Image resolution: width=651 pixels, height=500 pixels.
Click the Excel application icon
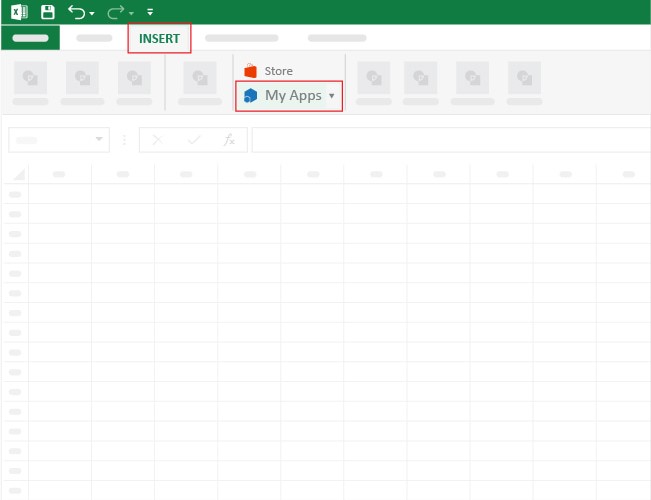(x=19, y=12)
